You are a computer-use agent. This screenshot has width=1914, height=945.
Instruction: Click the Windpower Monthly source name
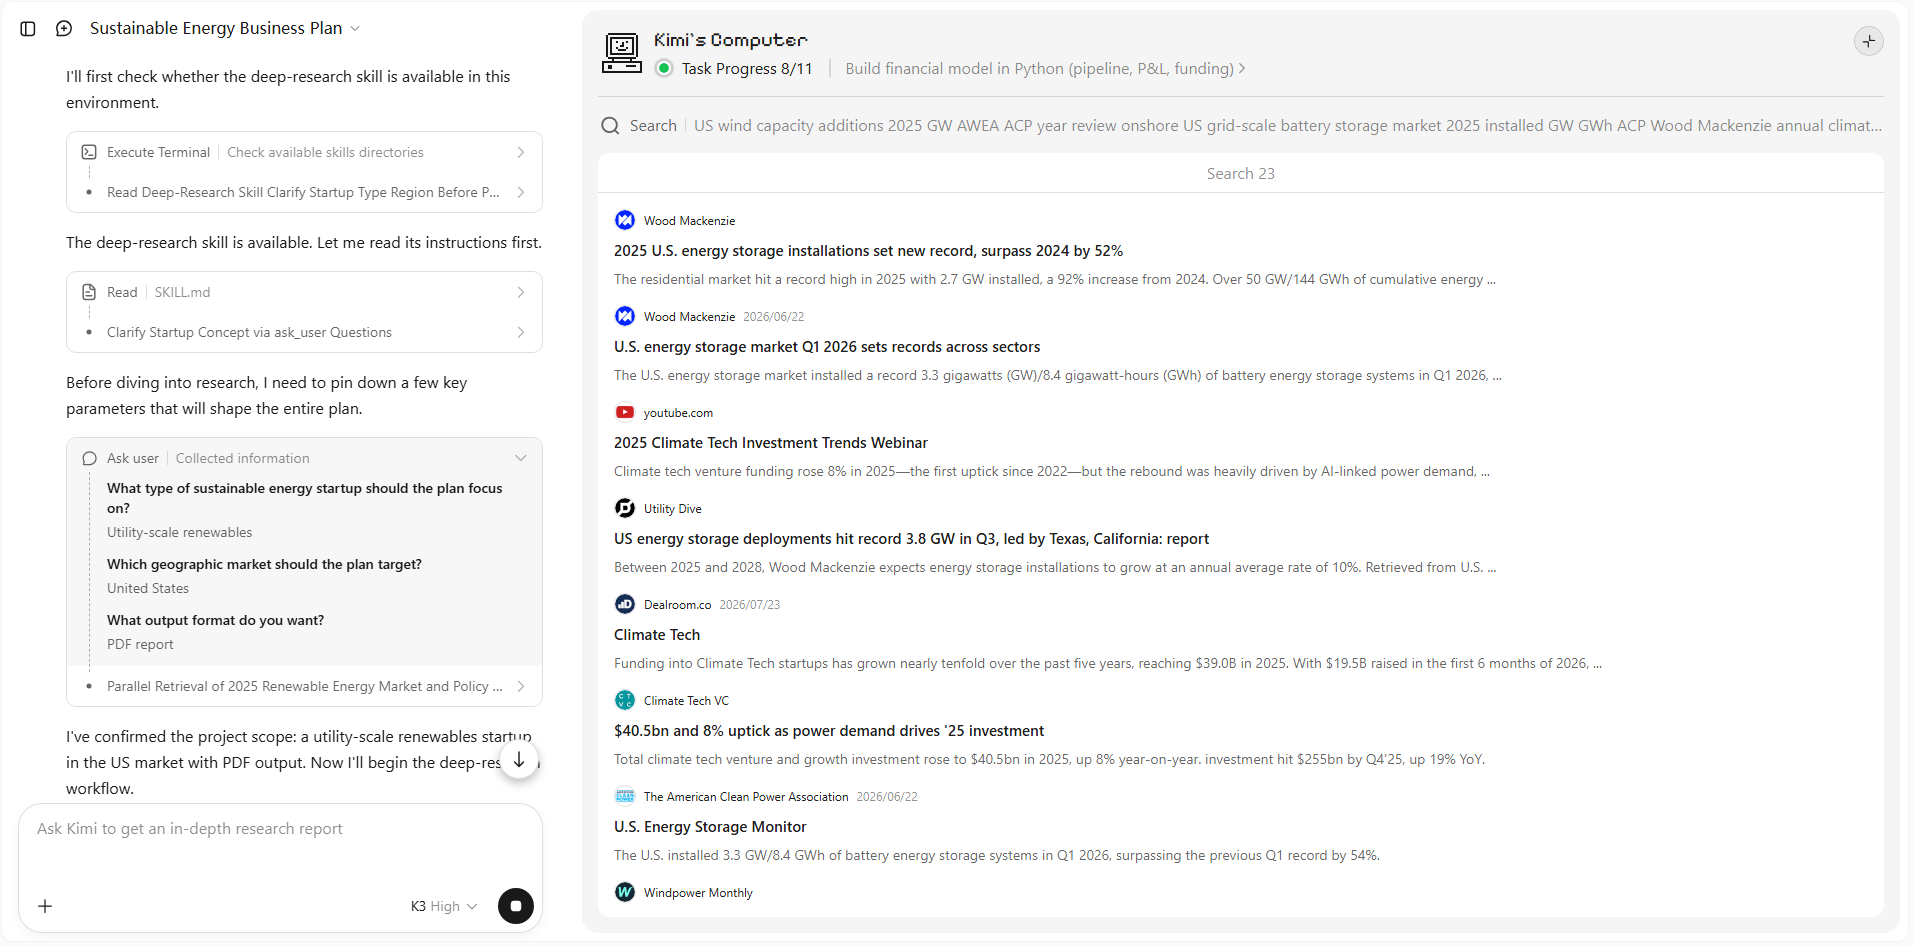[698, 893]
